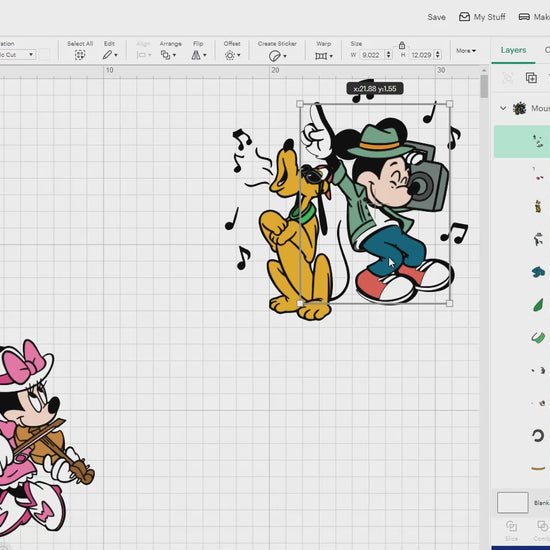Expand the Edit dropdown arrow
The width and height of the screenshot is (550, 550).
point(116,55)
